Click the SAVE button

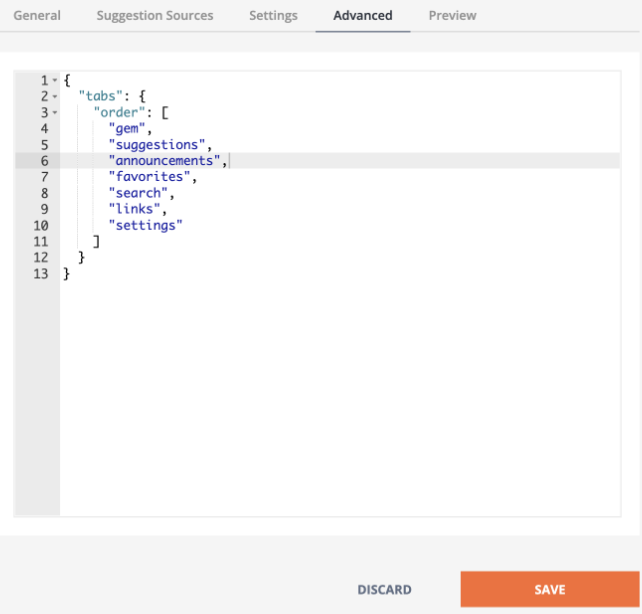pos(549,589)
